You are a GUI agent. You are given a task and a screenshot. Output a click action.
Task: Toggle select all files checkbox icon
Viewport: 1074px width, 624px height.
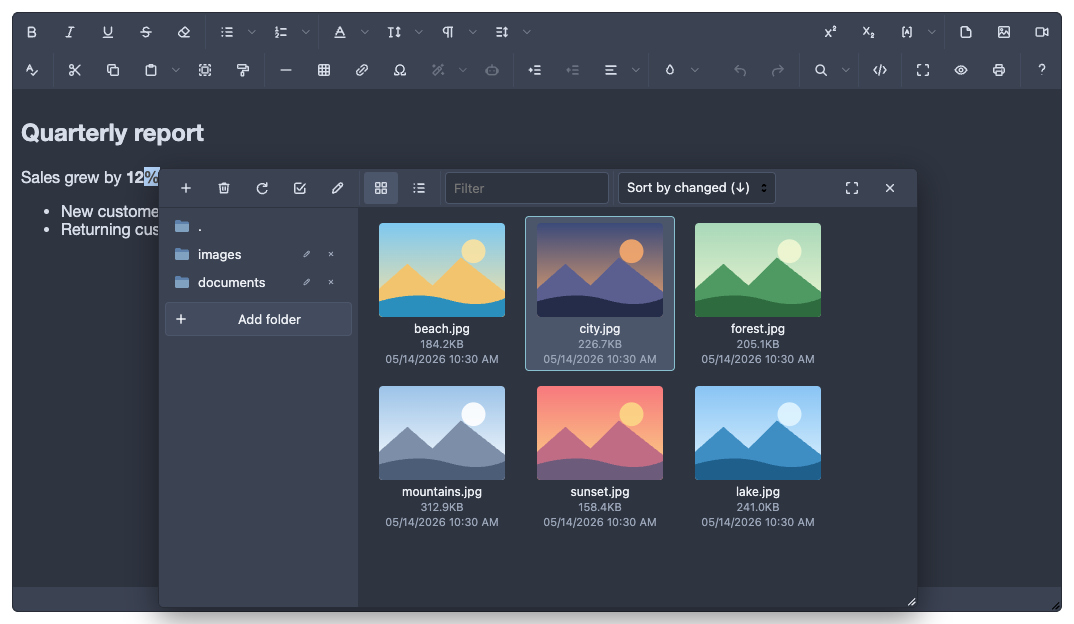[299, 188]
